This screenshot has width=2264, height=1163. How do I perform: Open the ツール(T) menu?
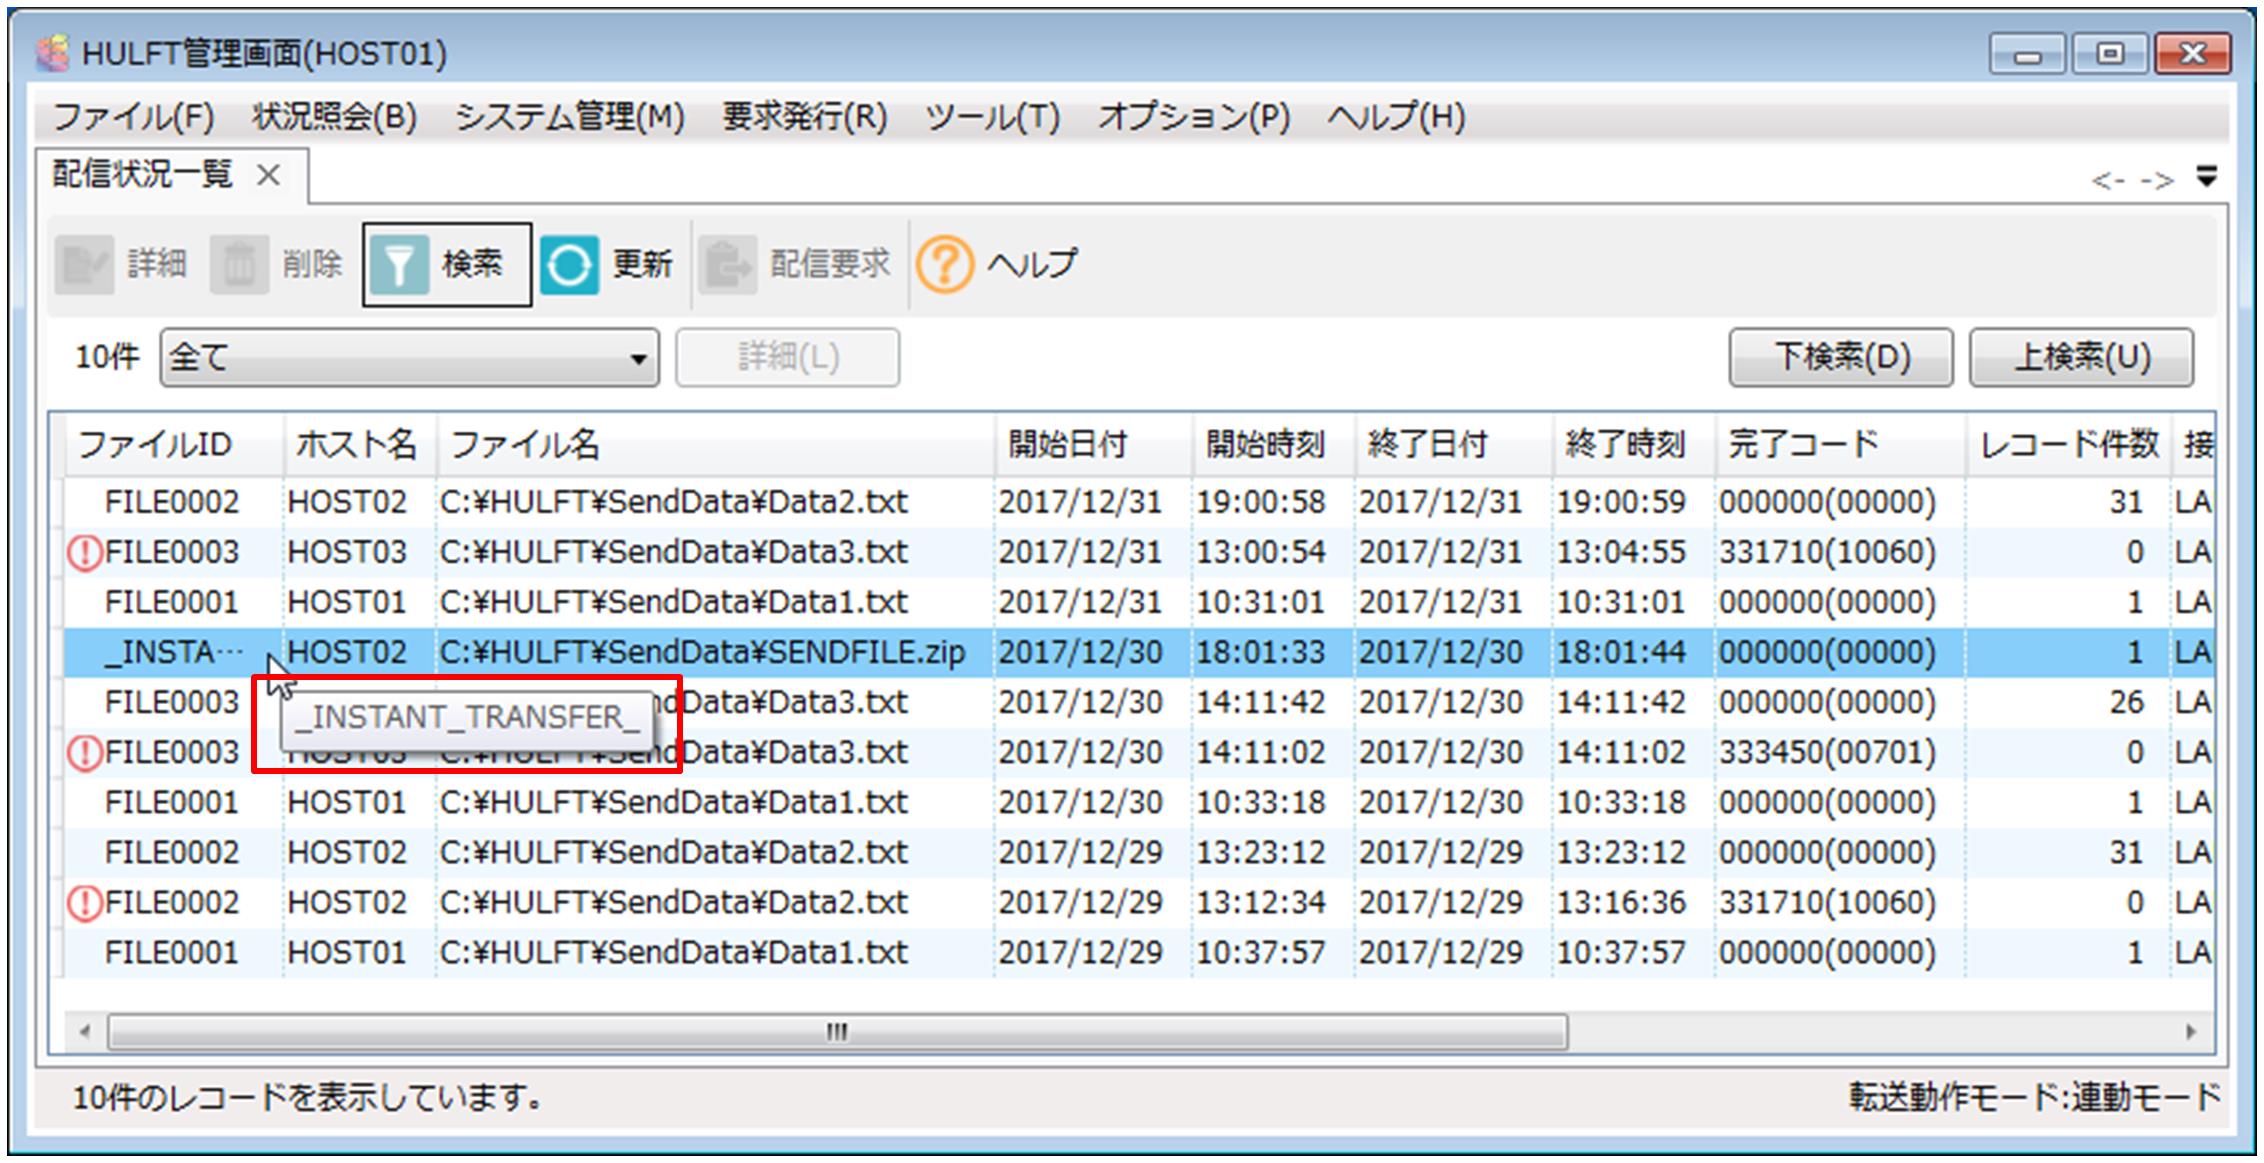coord(993,117)
